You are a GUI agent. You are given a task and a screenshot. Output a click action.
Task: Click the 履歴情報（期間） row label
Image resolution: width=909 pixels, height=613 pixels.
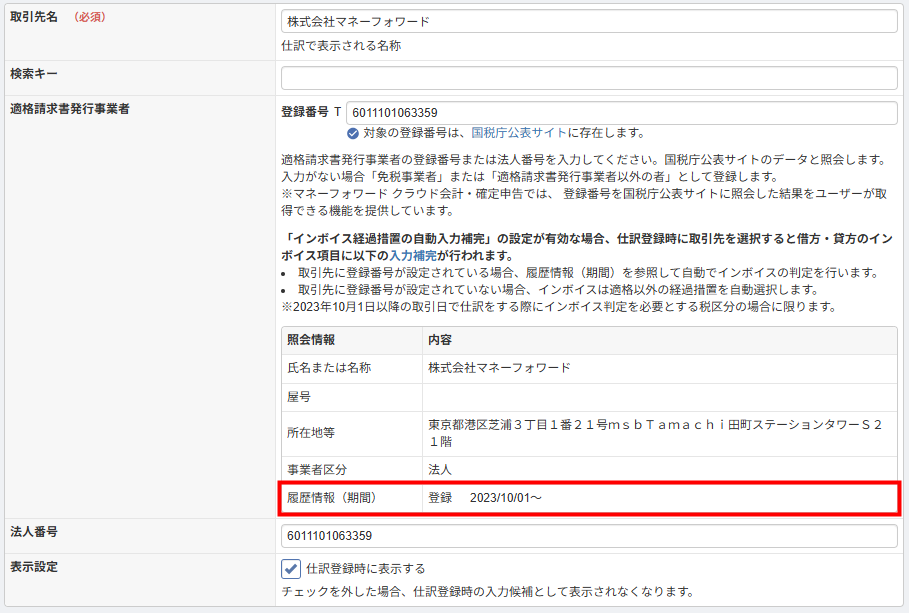click(x=332, y=498)
